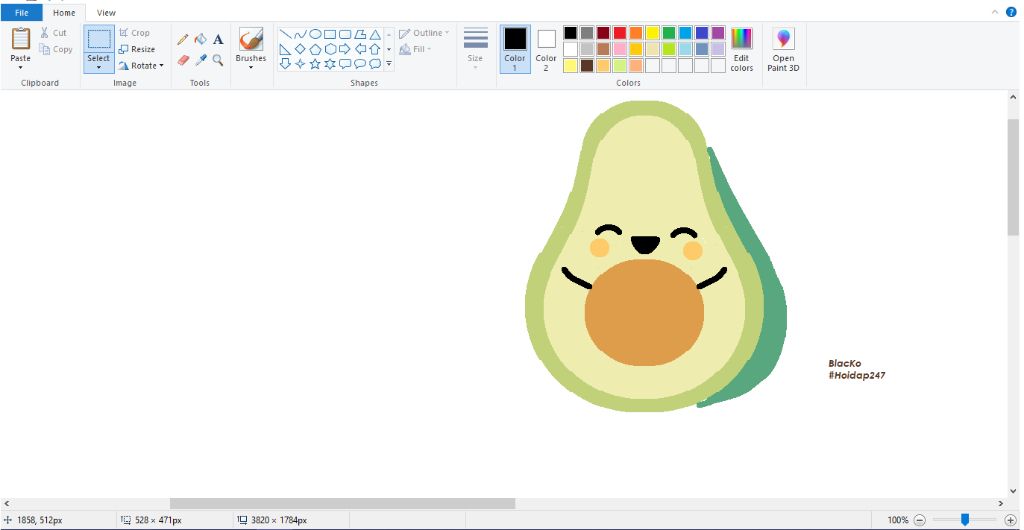Image resolution: width=1024 pixels, height=530 pixels.
Task: Open the Paint Help question mark
Action: point(1012,12)
